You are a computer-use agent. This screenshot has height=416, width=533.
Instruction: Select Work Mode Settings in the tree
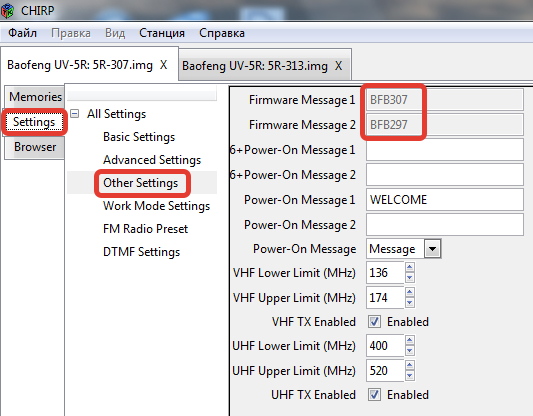156,206
